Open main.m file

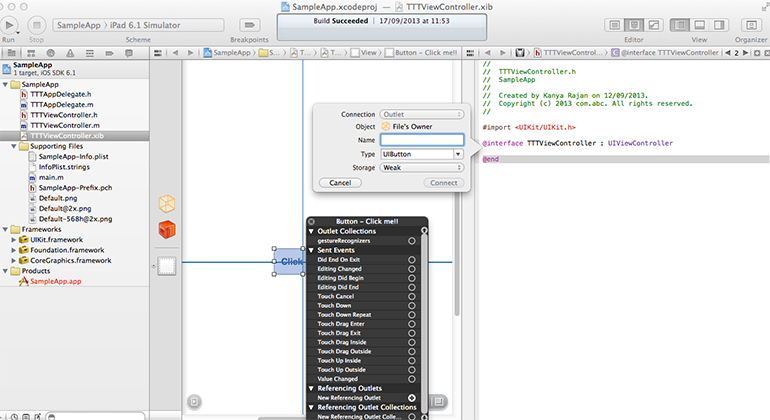point(51,177)
